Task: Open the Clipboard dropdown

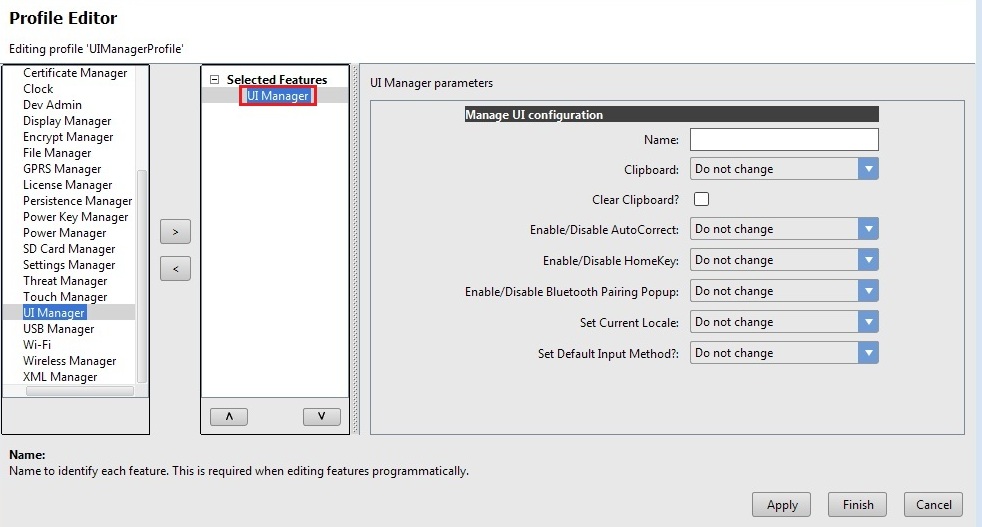Action: tap(783, 169)
